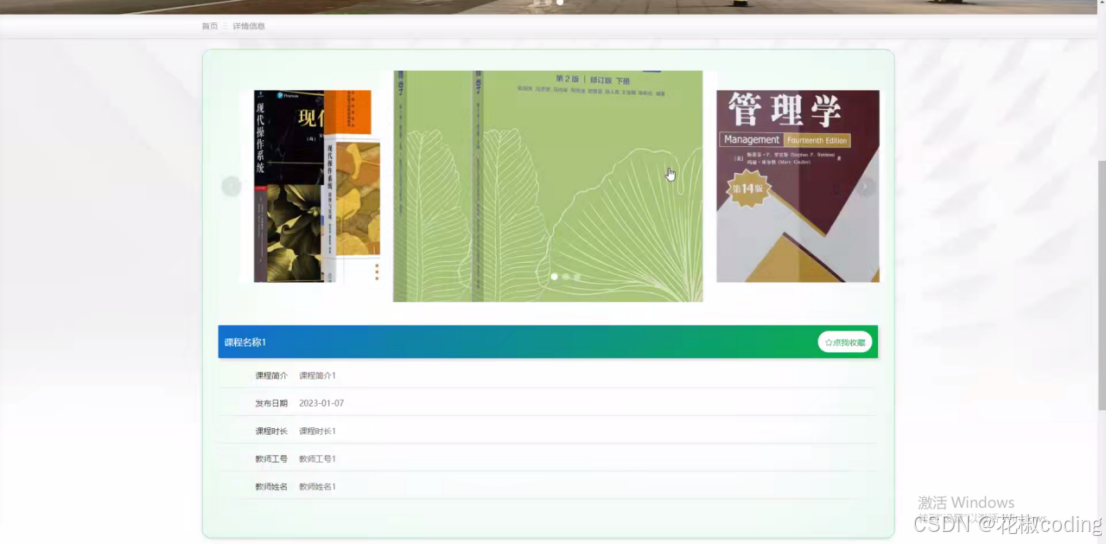Open the green center book cover image
The height and width of the screenshot is (544, 1106).
(548, 186)
